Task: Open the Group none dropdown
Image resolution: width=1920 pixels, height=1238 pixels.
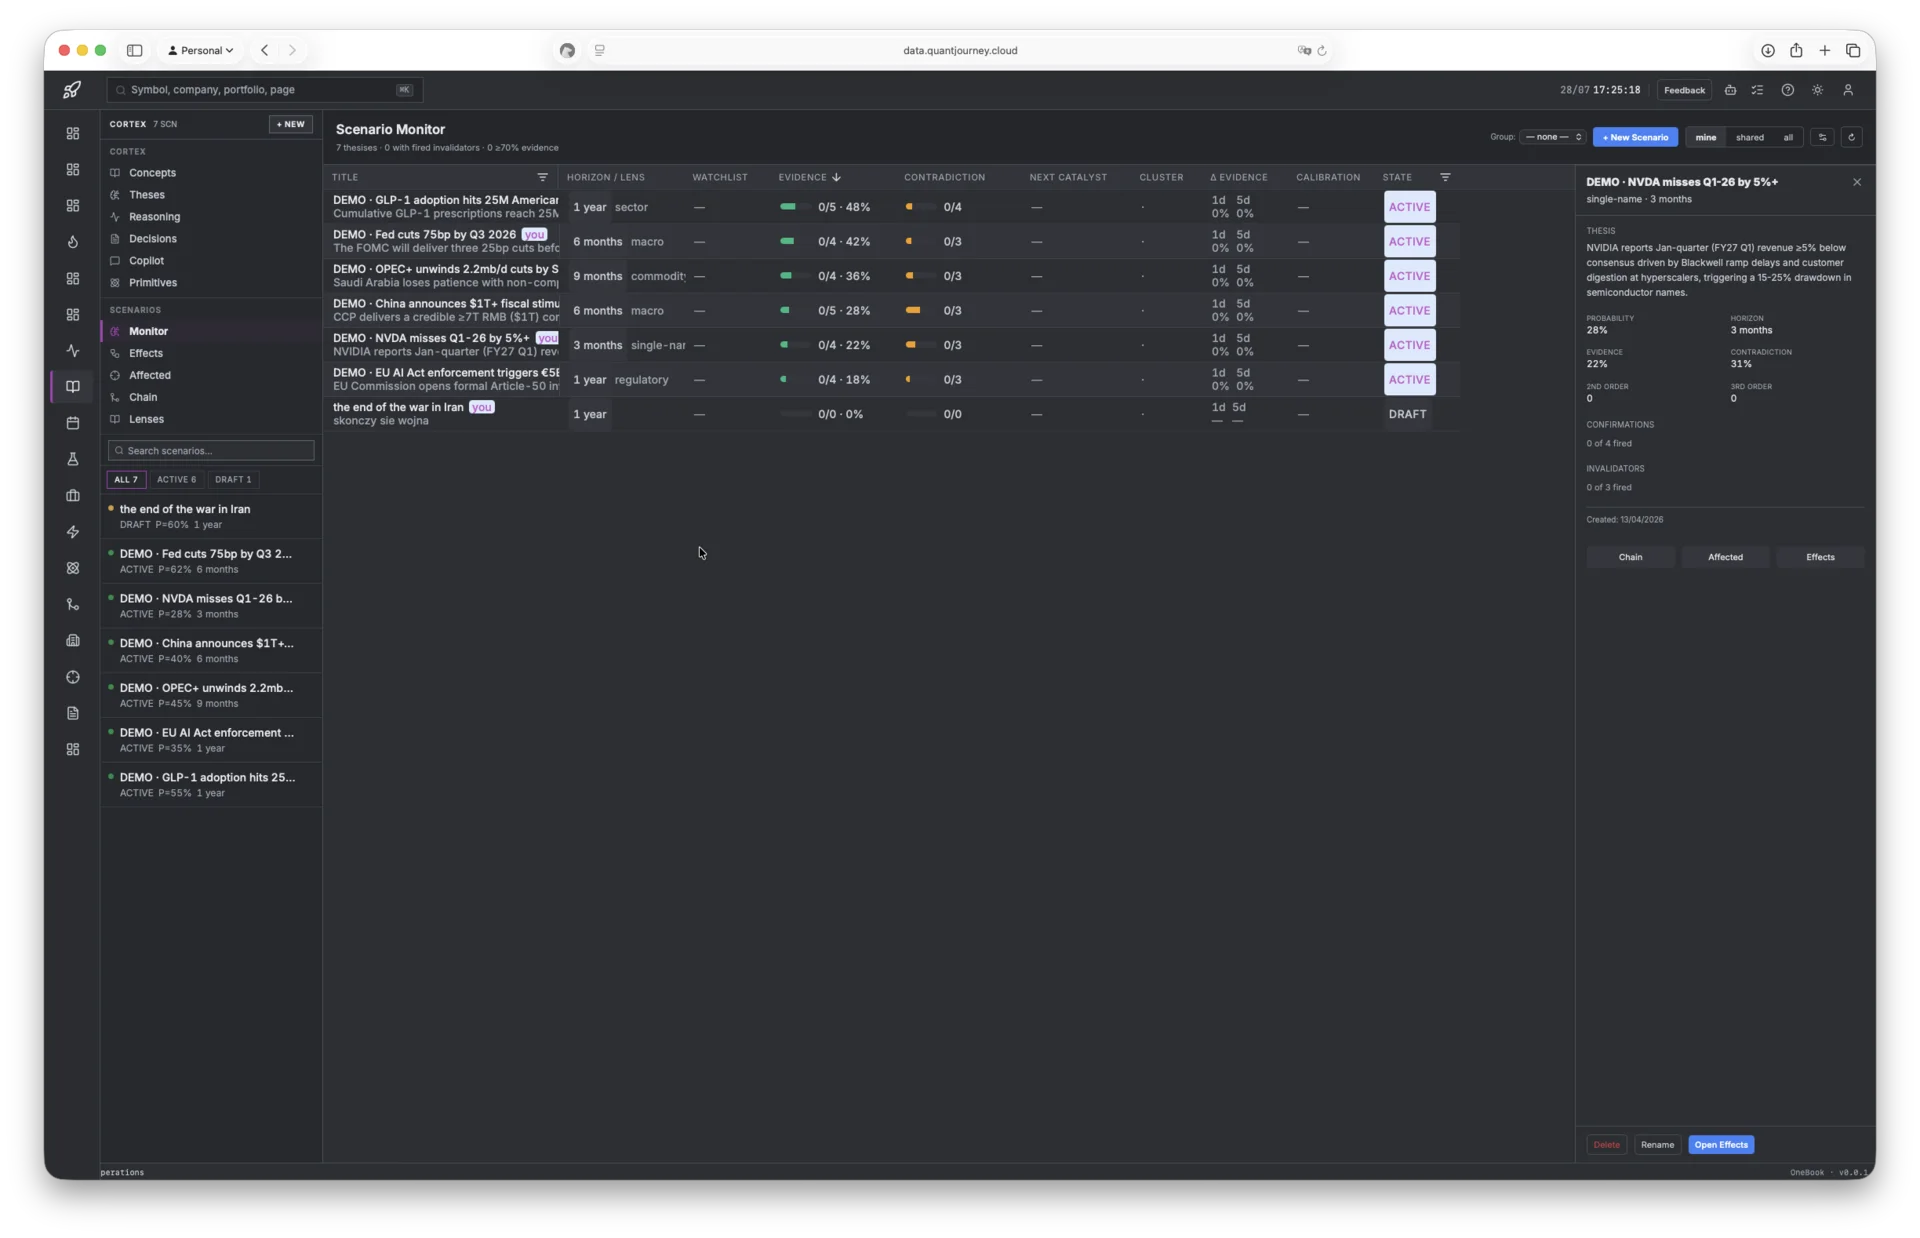Action: [x=1553, y=137]
